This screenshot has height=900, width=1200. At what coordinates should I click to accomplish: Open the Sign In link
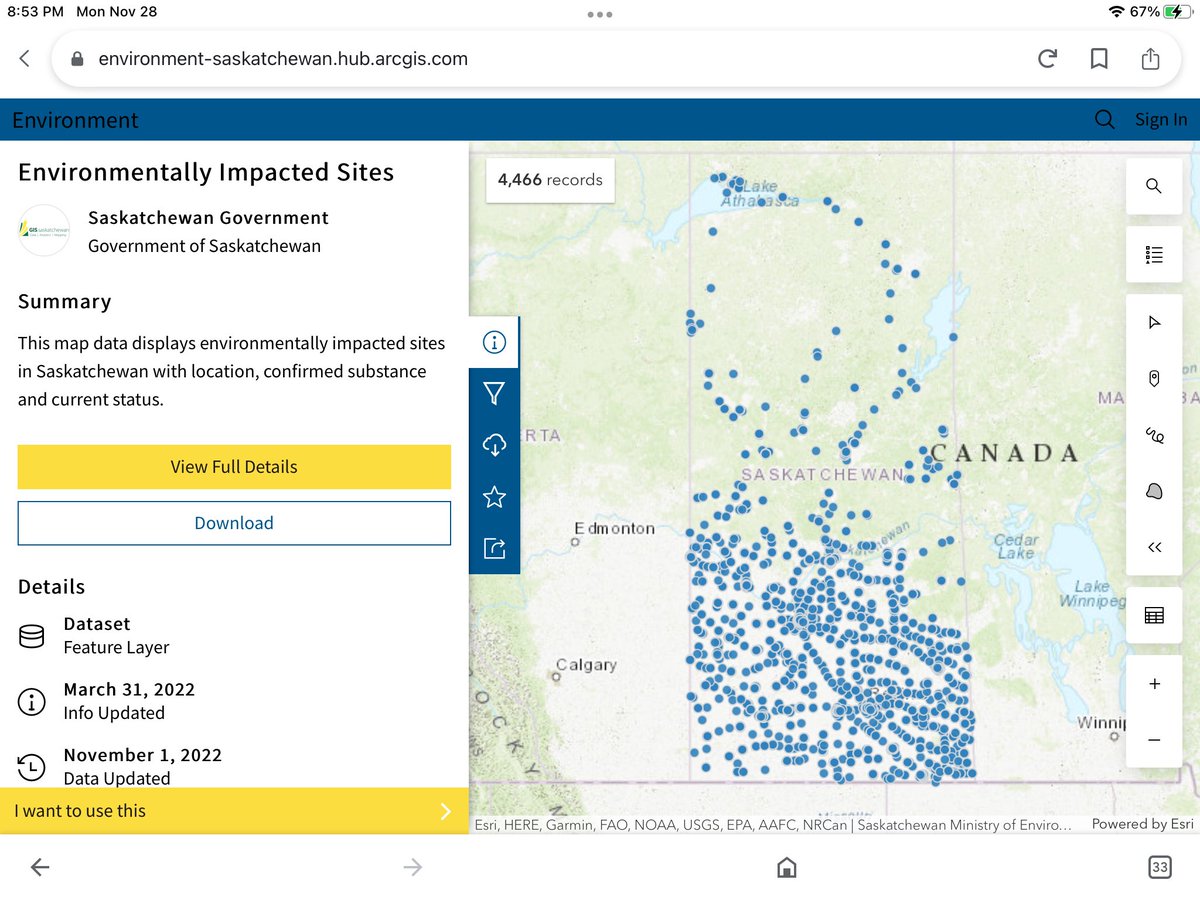tap(1161, 120)
